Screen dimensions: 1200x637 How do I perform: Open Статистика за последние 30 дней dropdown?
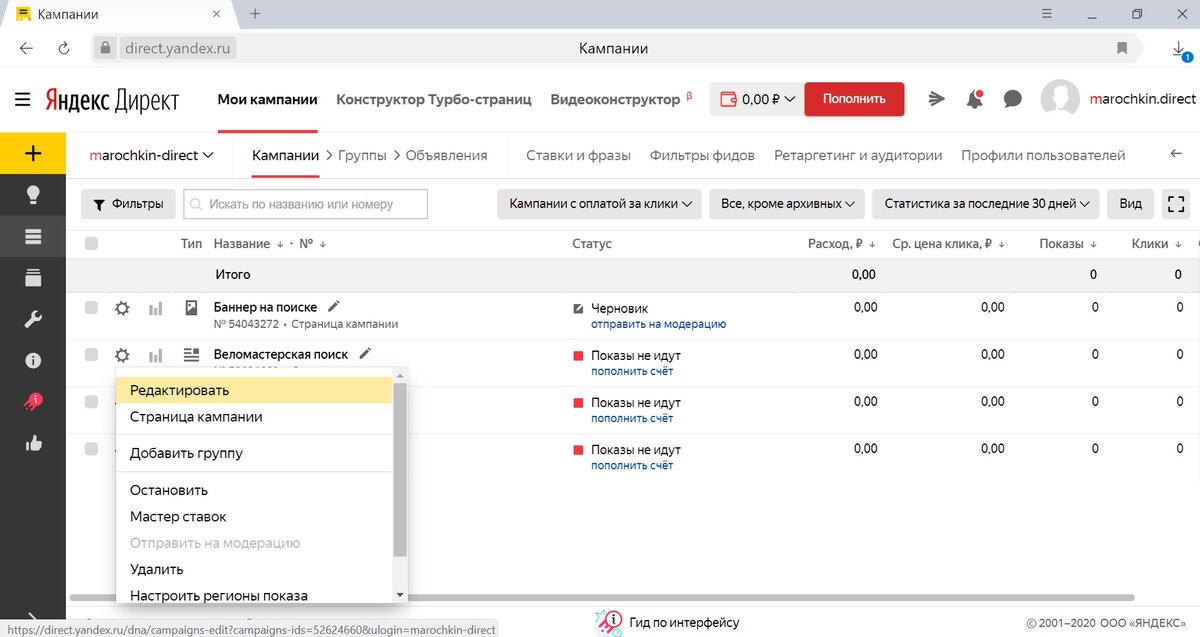coord(986,204)
